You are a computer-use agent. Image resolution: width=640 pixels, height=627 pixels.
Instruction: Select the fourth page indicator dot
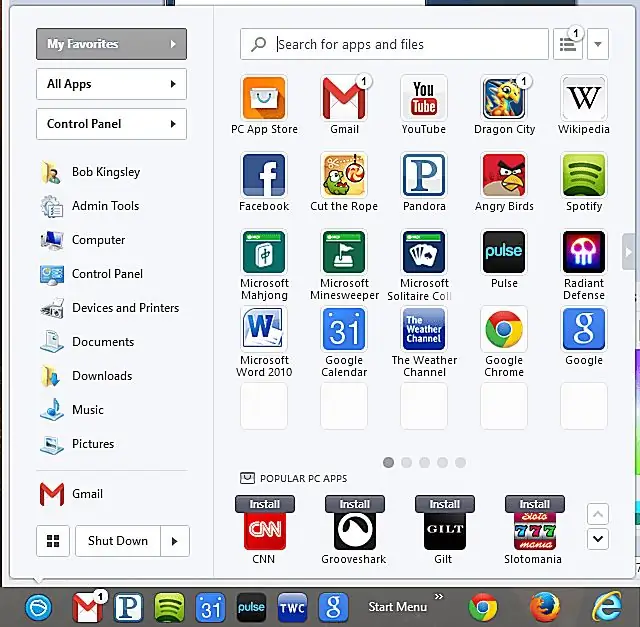pos(442,462)
